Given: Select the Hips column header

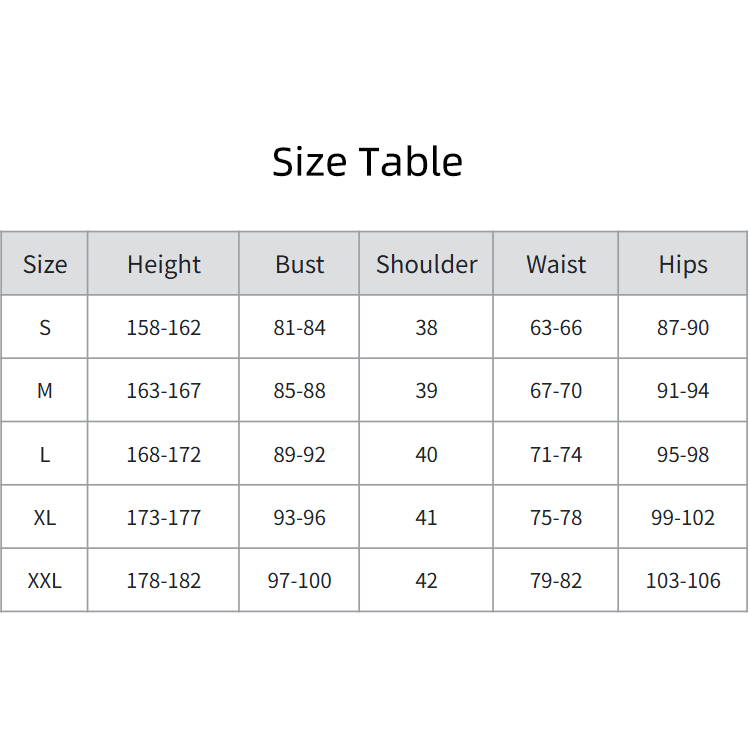Looking at the screenshot, I should pyautogui.click(x=683, y=265).
